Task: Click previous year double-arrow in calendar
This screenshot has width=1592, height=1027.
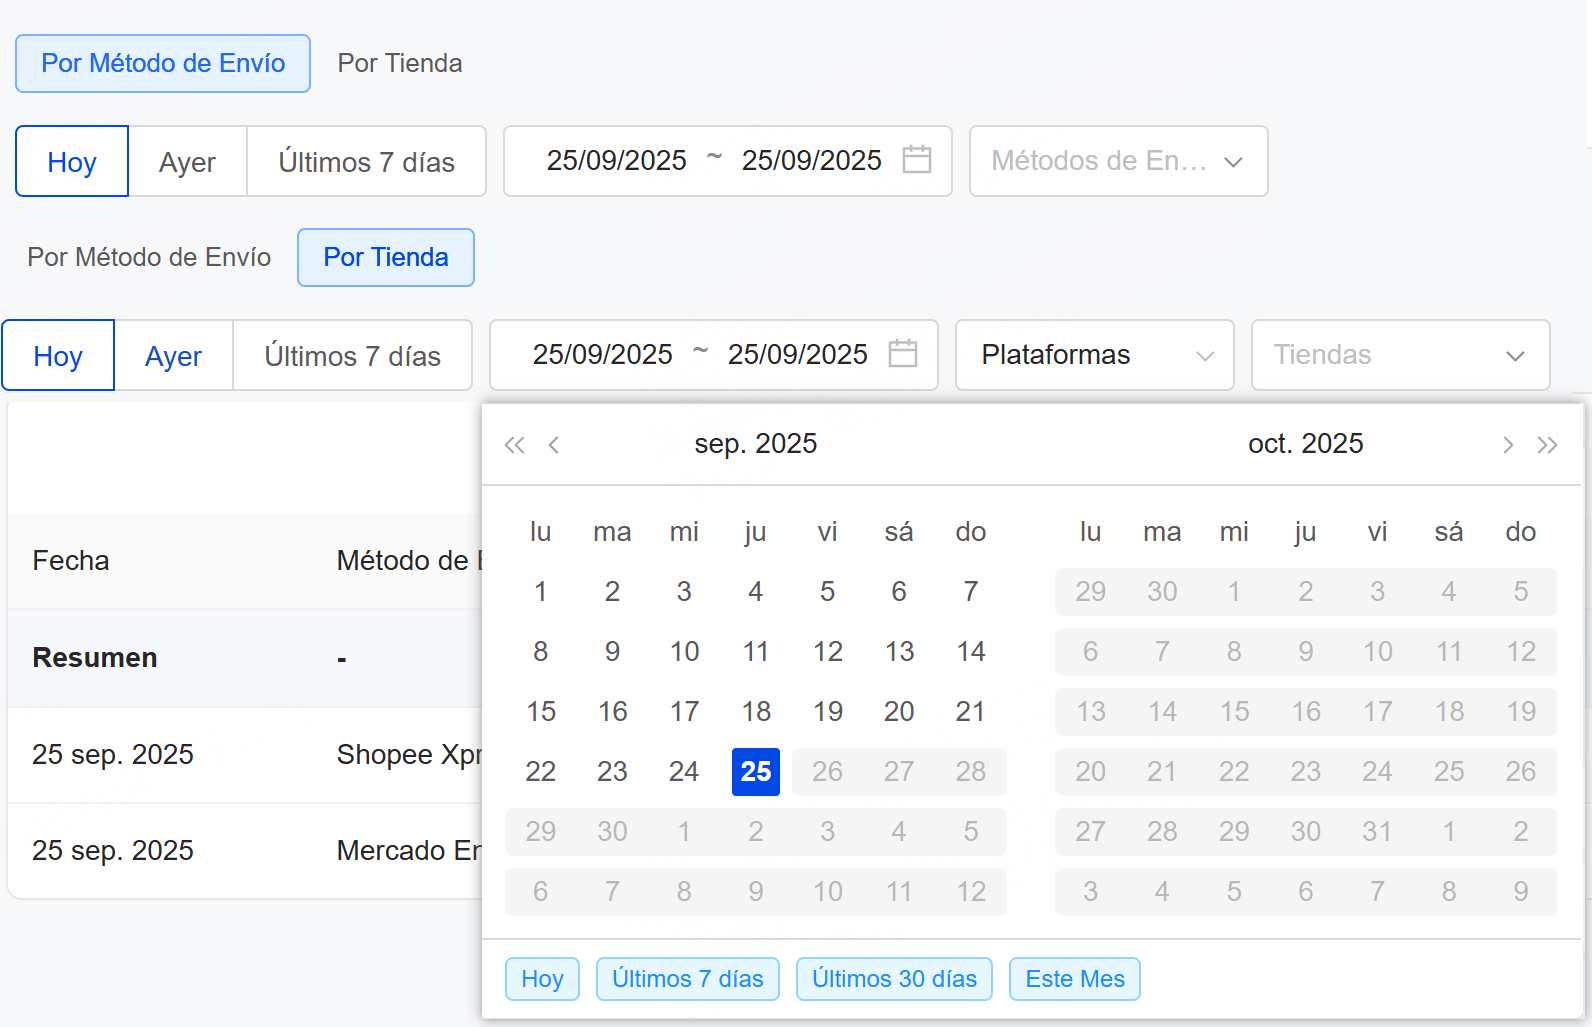Action: tap(514, 445)
